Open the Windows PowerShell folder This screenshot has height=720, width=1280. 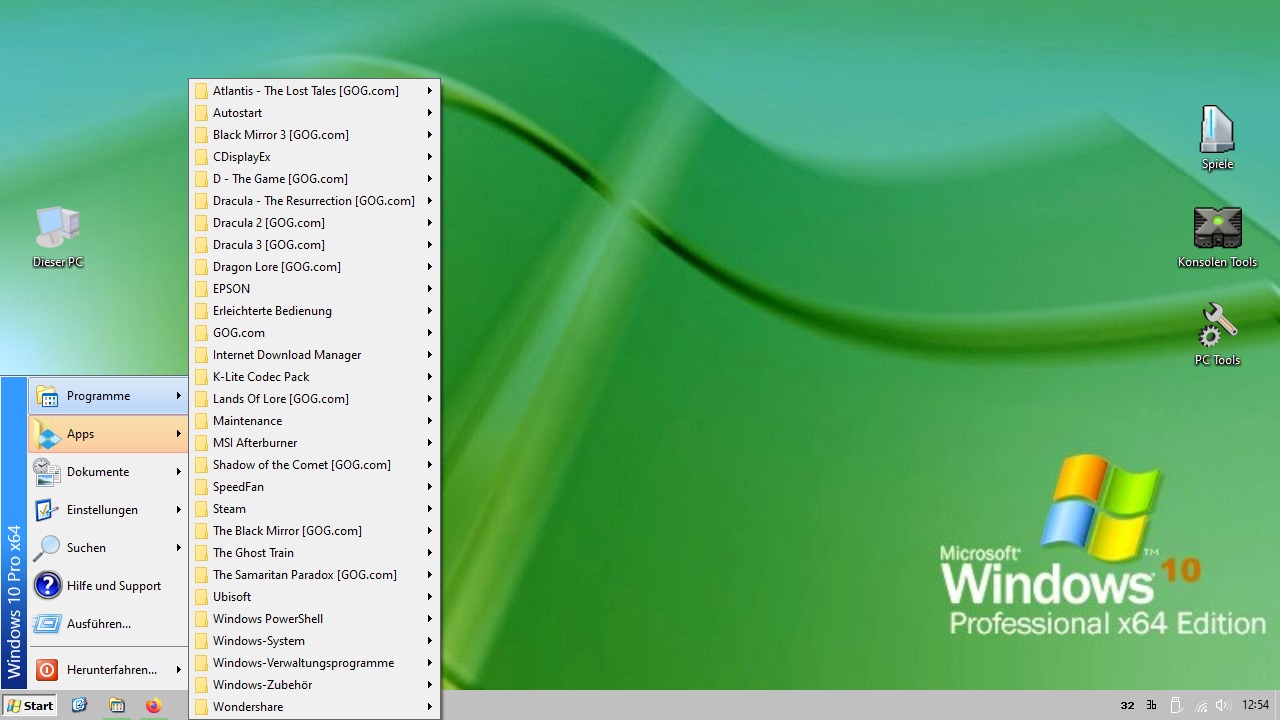[x=314, y=619]
